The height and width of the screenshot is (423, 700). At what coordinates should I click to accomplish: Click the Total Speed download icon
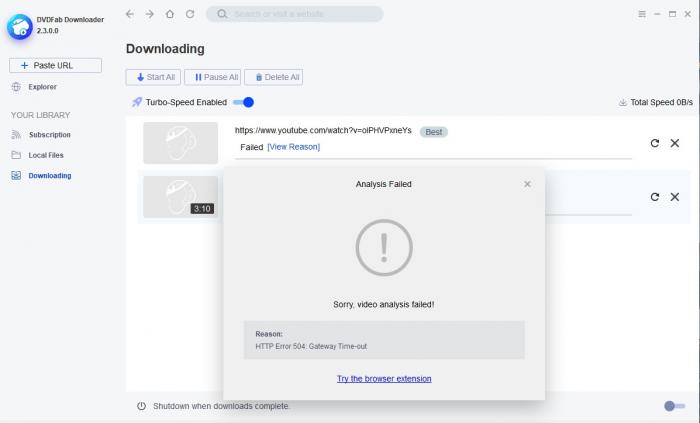click(623, 103)
